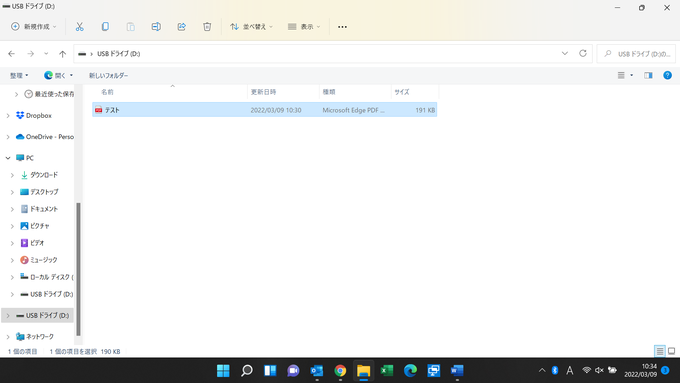Expand Dropbox in navigation pane
The width and height of the screenshot is (680, 383).
pos(8,116)
